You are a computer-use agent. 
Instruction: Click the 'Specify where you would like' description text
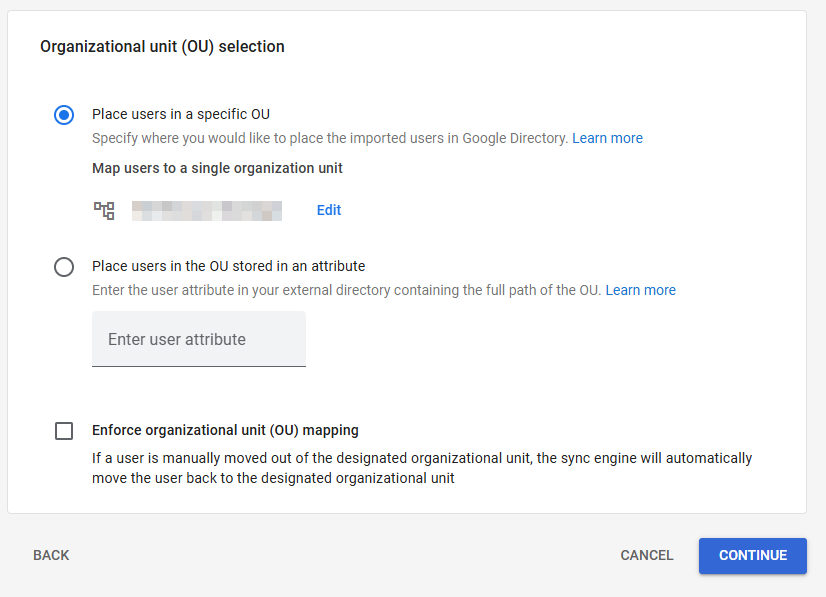(x=330, y=138)
